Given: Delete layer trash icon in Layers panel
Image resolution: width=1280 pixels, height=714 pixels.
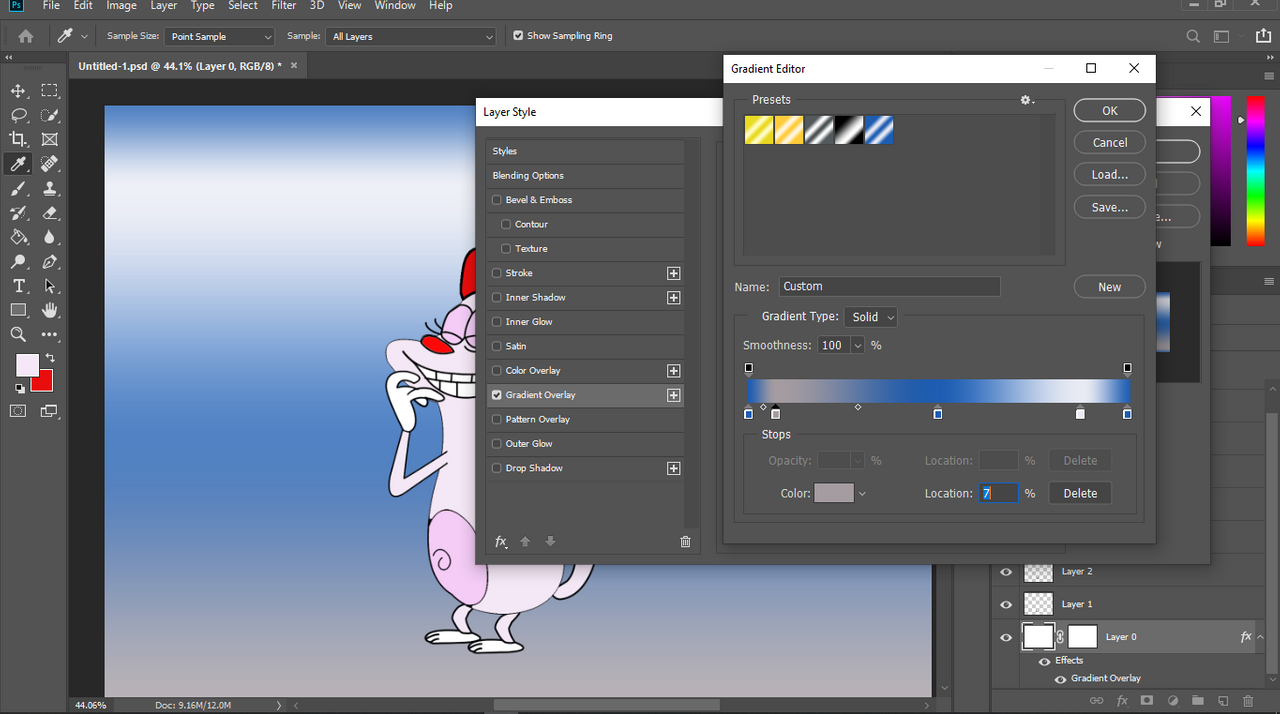Looking at the screenshot, I should click(1247, 701).
